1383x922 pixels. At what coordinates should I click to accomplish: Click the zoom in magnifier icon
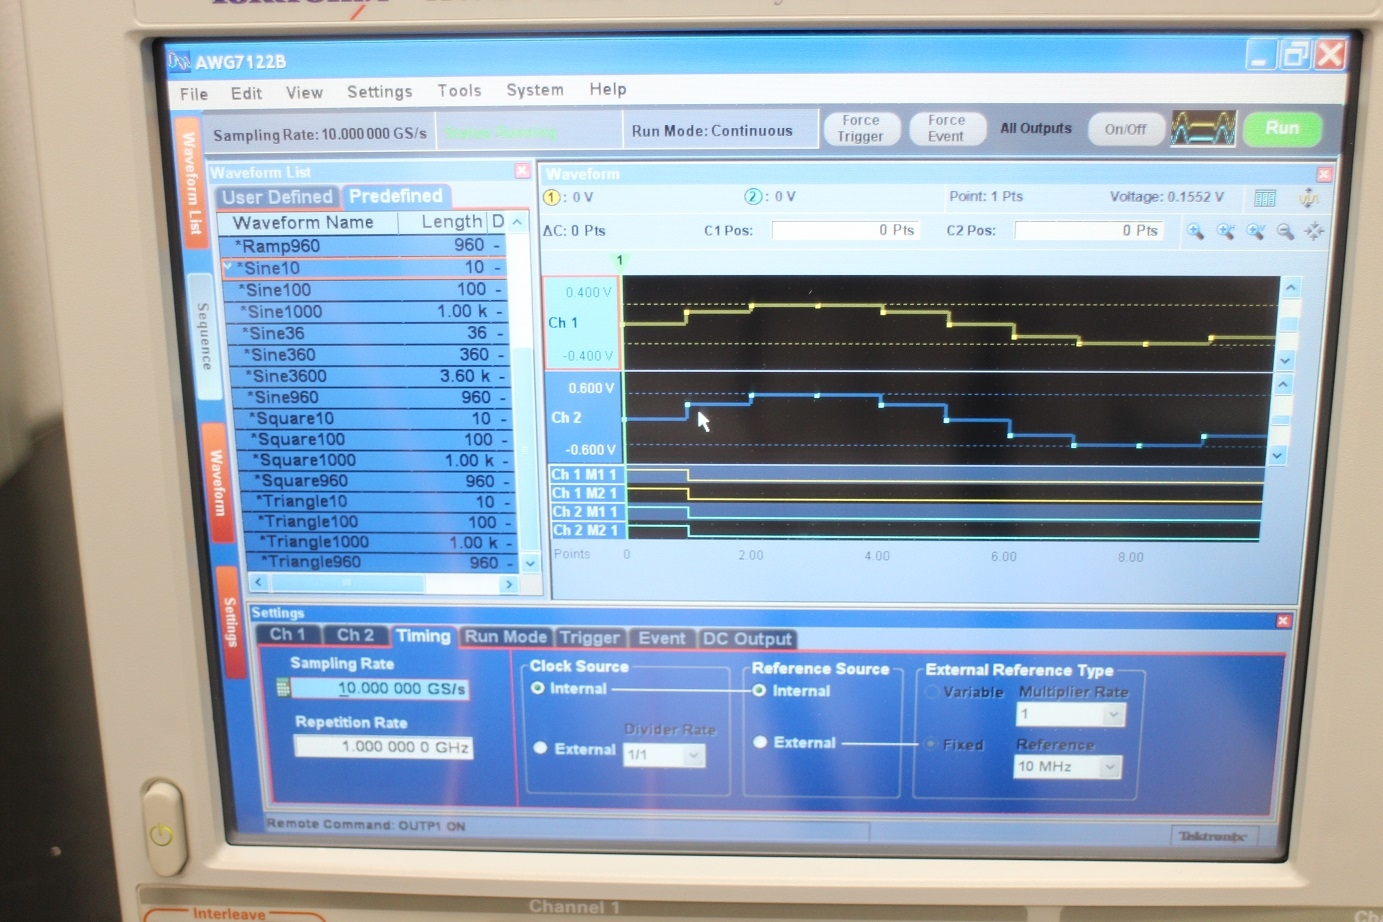point(1195,231)
